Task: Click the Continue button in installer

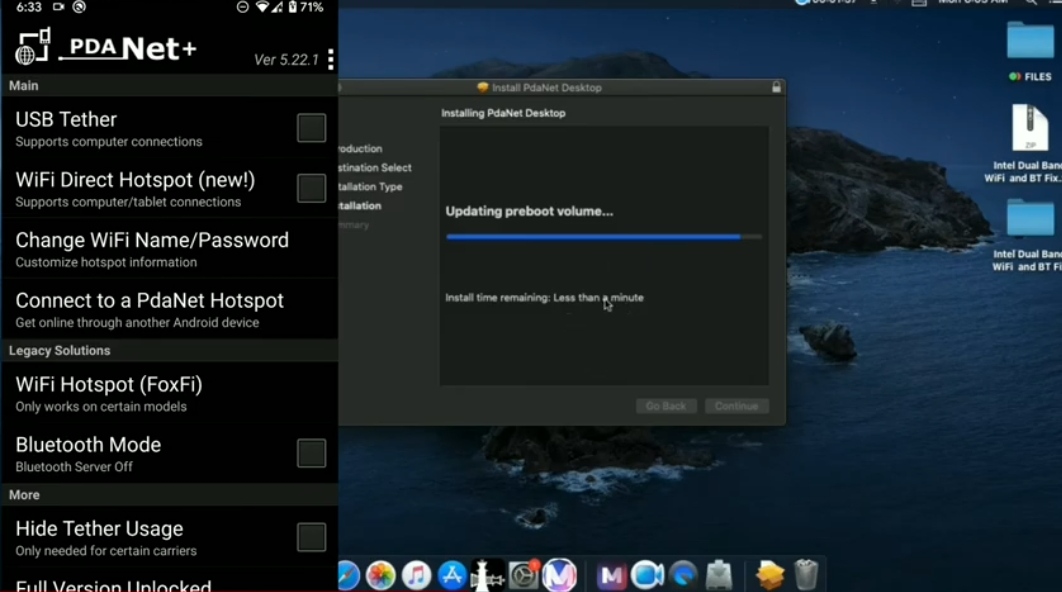Action: click(736, 406)
